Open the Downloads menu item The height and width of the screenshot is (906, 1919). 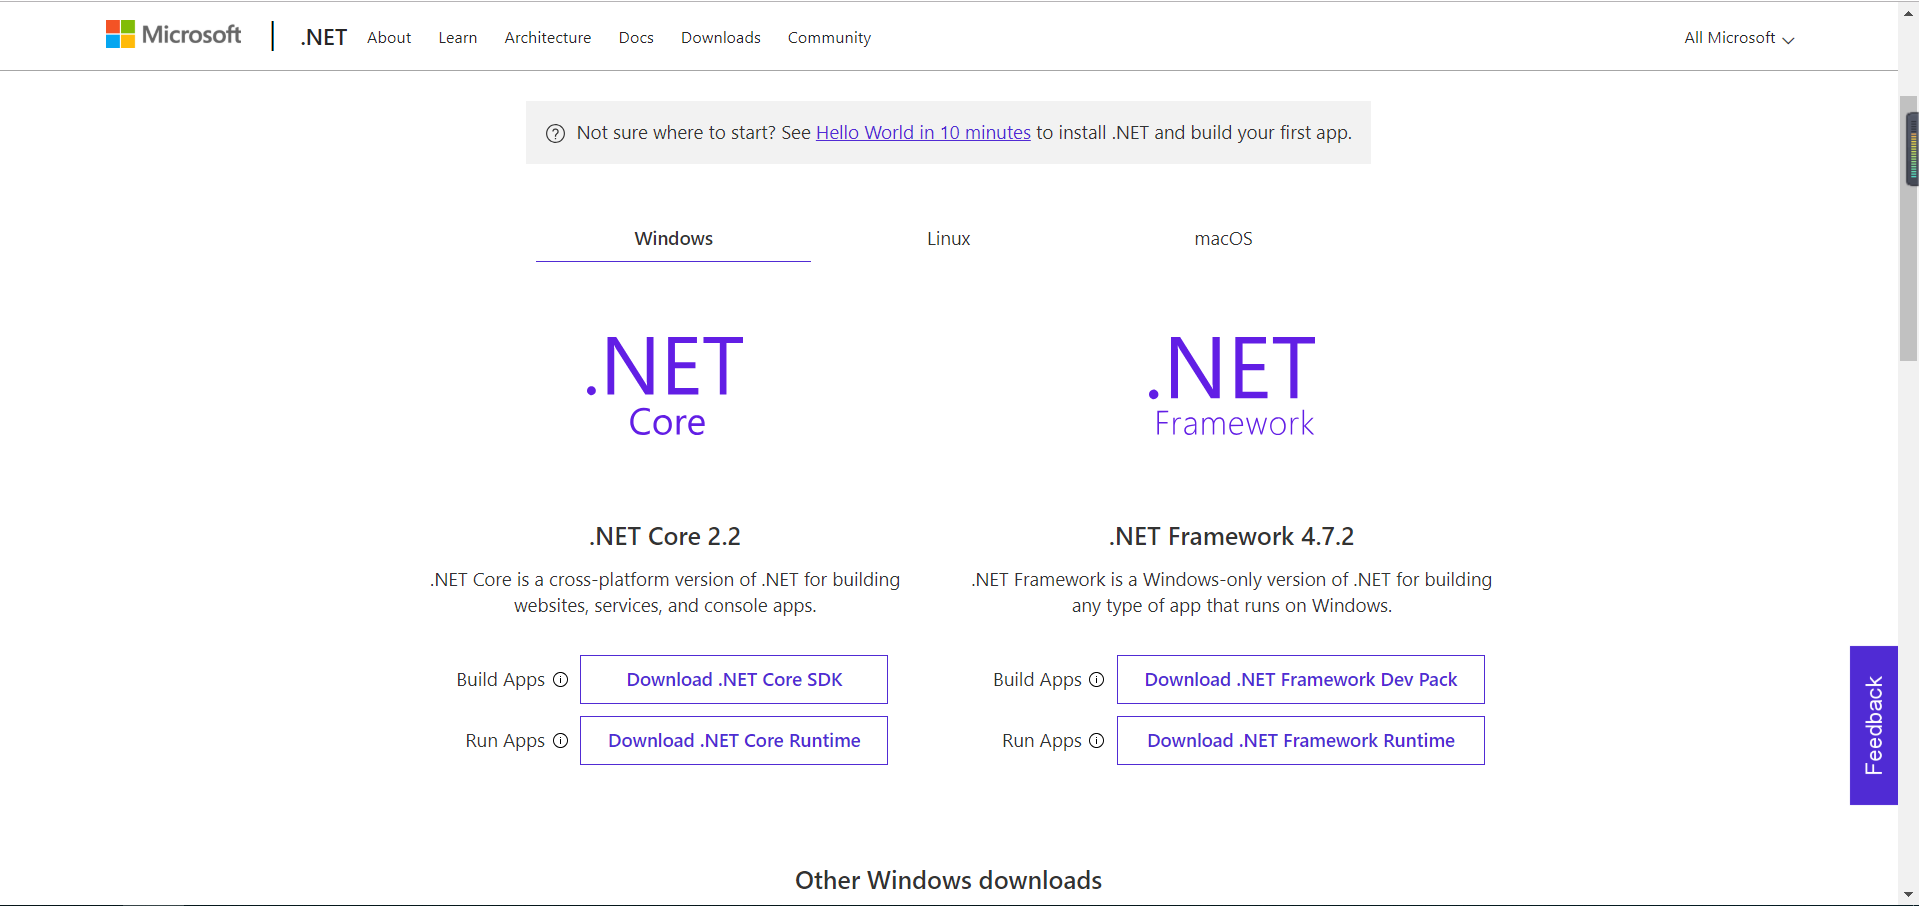click(x=720, y=37)
